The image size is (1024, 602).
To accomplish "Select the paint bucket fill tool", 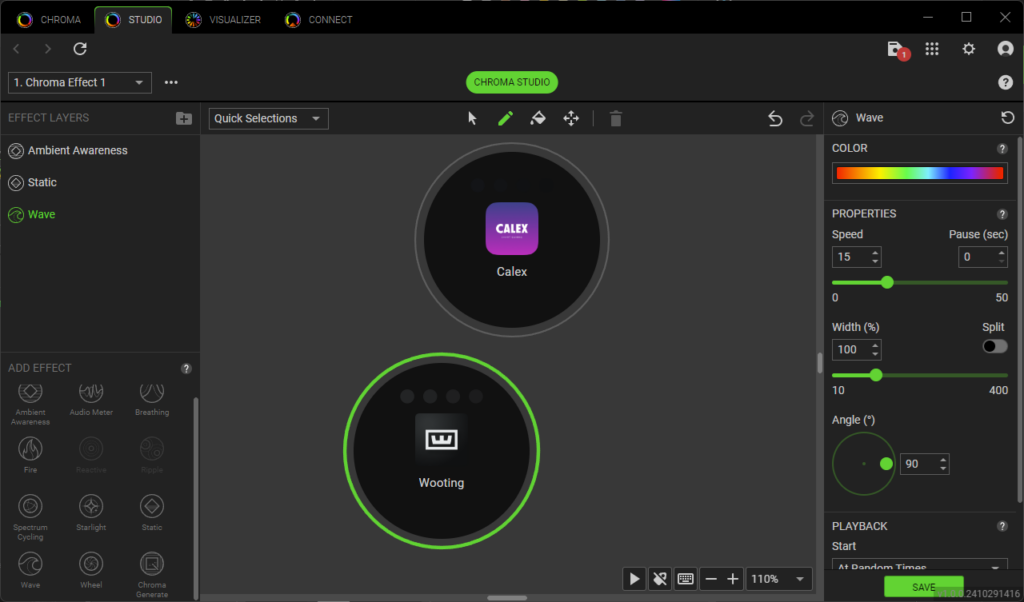I will click(538, 118).
